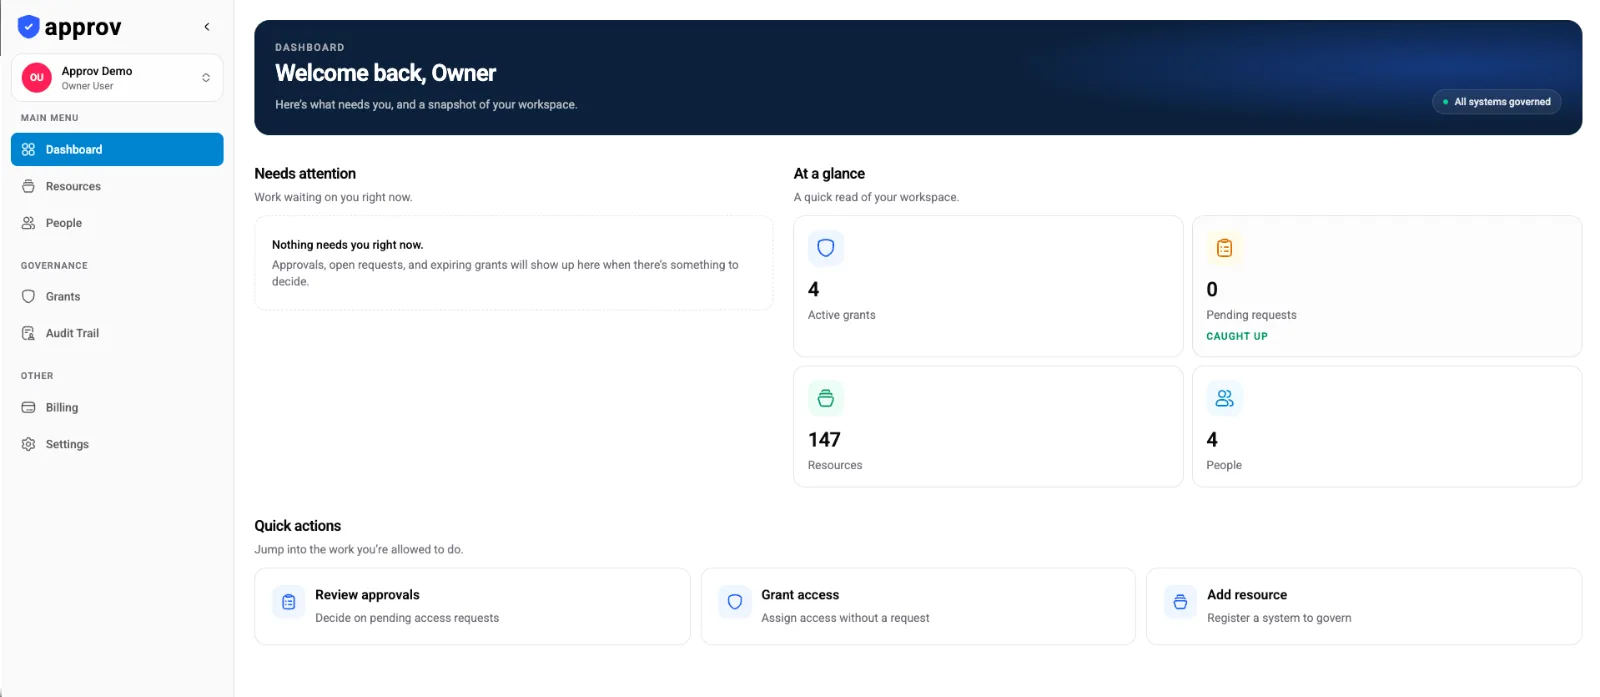
Task: Click the Resources sidebar icon
Action: [x=28, y=187]
